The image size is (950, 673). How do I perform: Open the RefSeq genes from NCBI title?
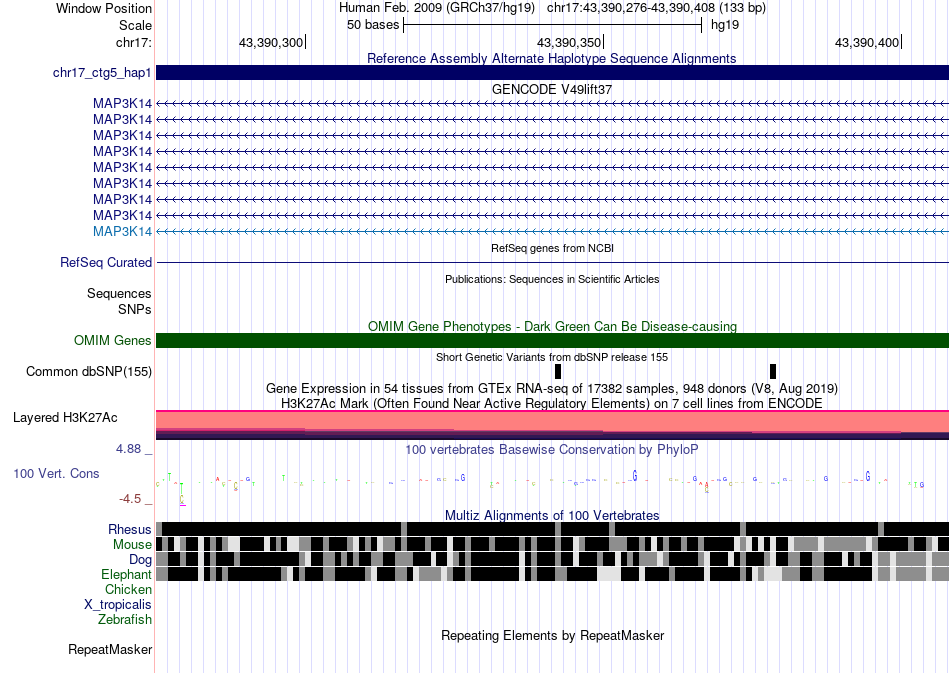552,248
